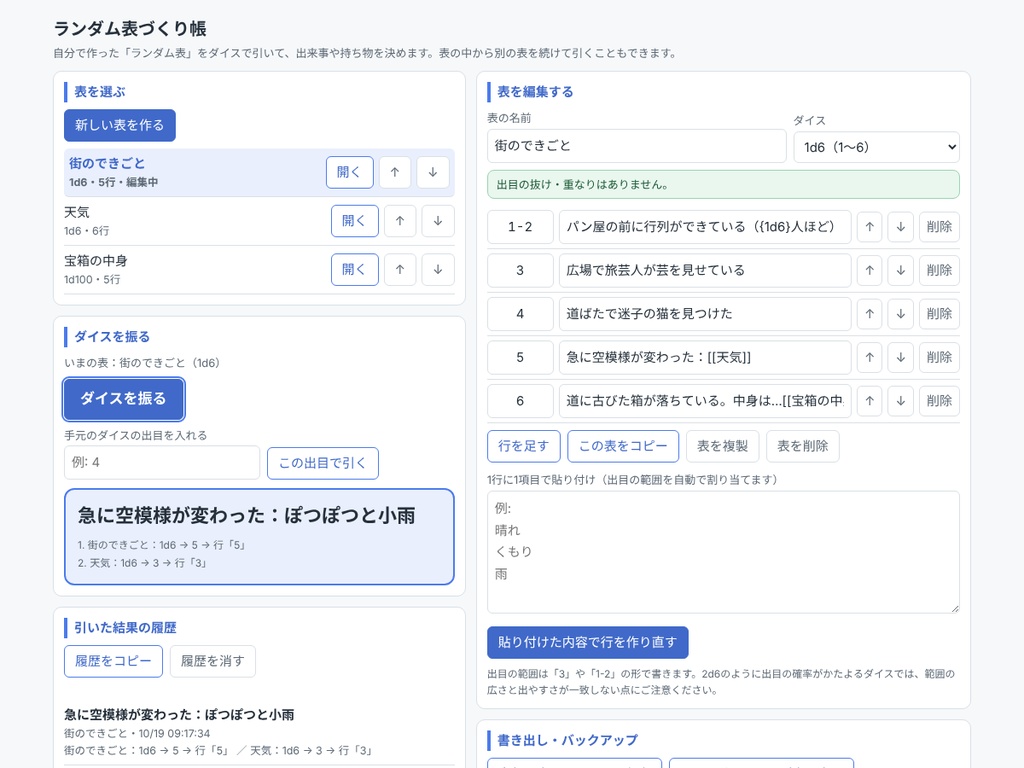Select the 天気 table row name
The height and width of the screenshot is (768, 1024).
pos(77,212)
